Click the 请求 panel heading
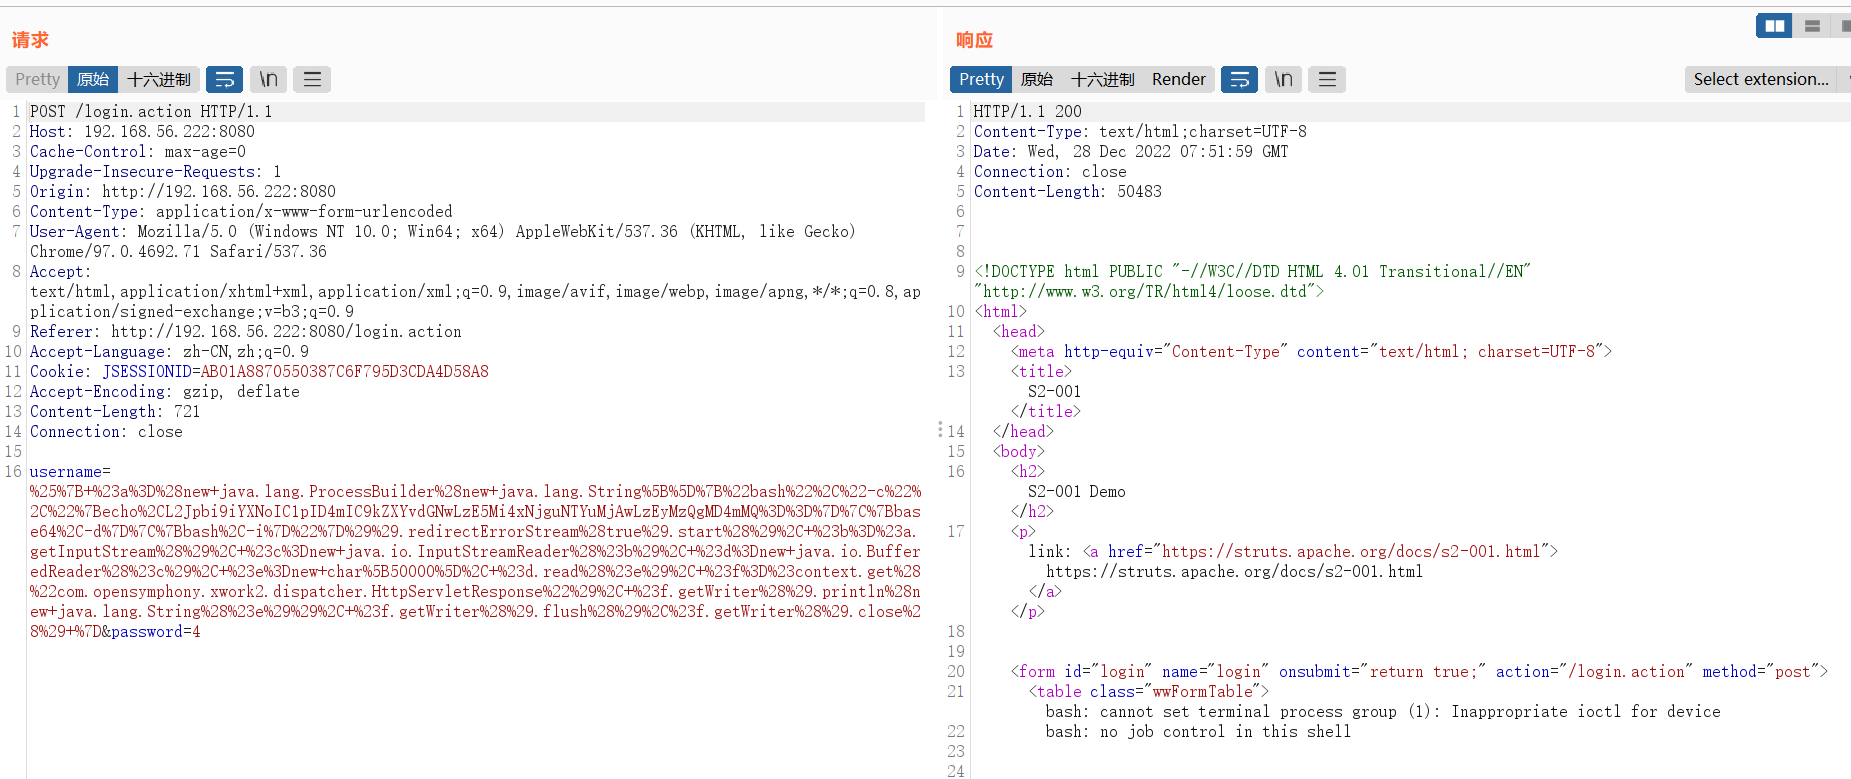 tap(30, 40)
